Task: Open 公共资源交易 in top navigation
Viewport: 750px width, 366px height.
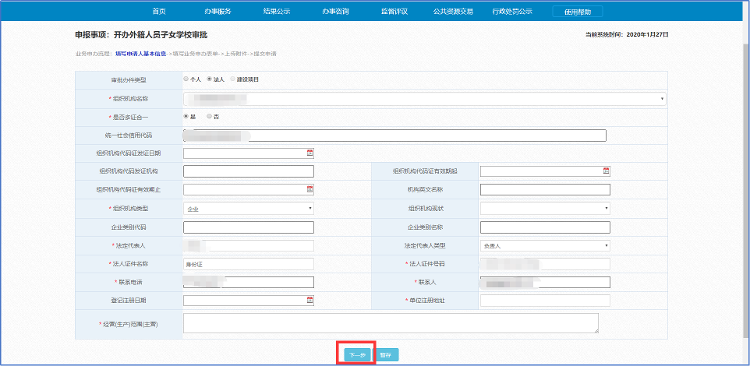Action: (x=453, y=11)
